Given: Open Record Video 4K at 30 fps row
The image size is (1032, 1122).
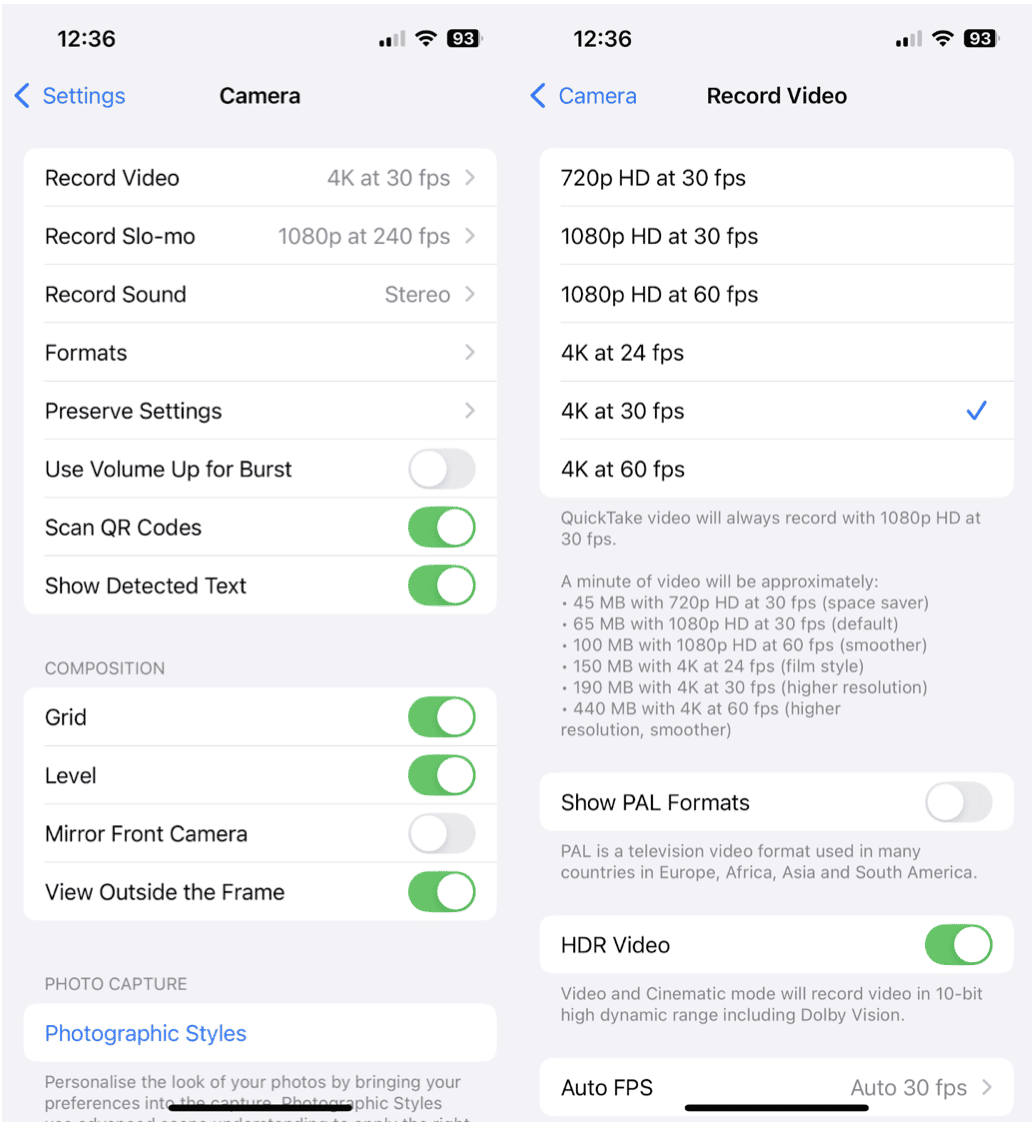Looking at the screenshot, I should tap(260, 178).
